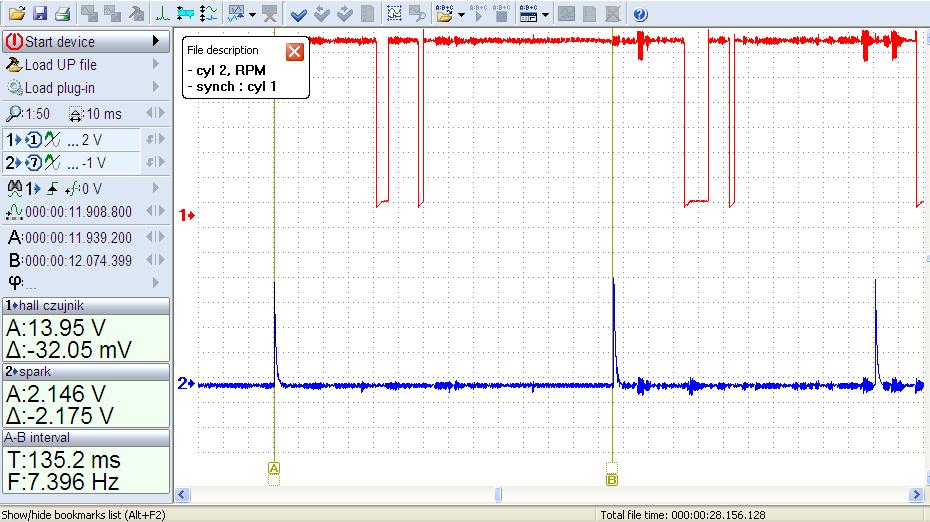930x522 pixels.
Task: Click the binoculars trigger search icon
Action: click(x=14, y=189)
